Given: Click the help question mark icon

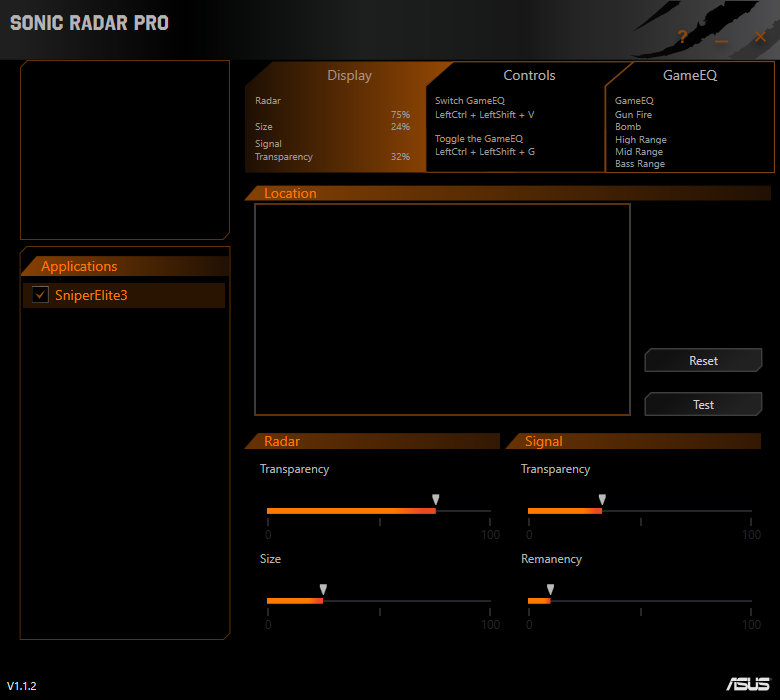Looking at the screenshot, I should 682,37.
